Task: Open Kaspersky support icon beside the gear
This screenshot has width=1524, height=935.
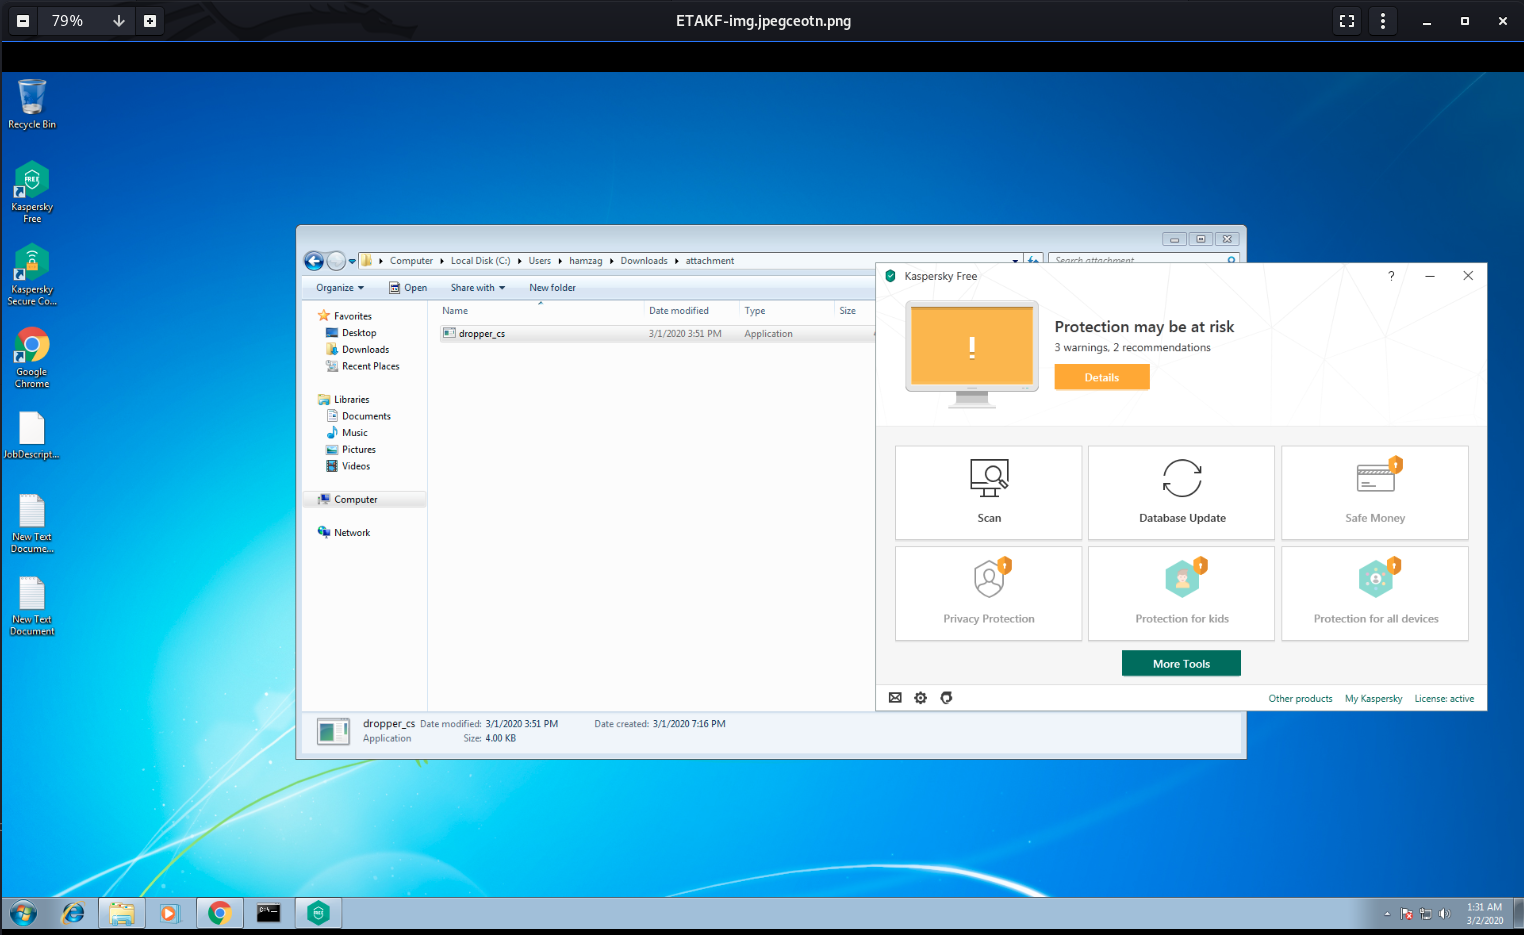Action: (946, 698)
